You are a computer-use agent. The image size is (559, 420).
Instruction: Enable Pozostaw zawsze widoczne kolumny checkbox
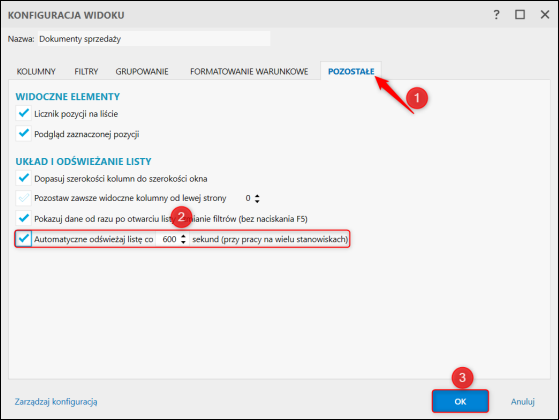[x=24, y=198]
